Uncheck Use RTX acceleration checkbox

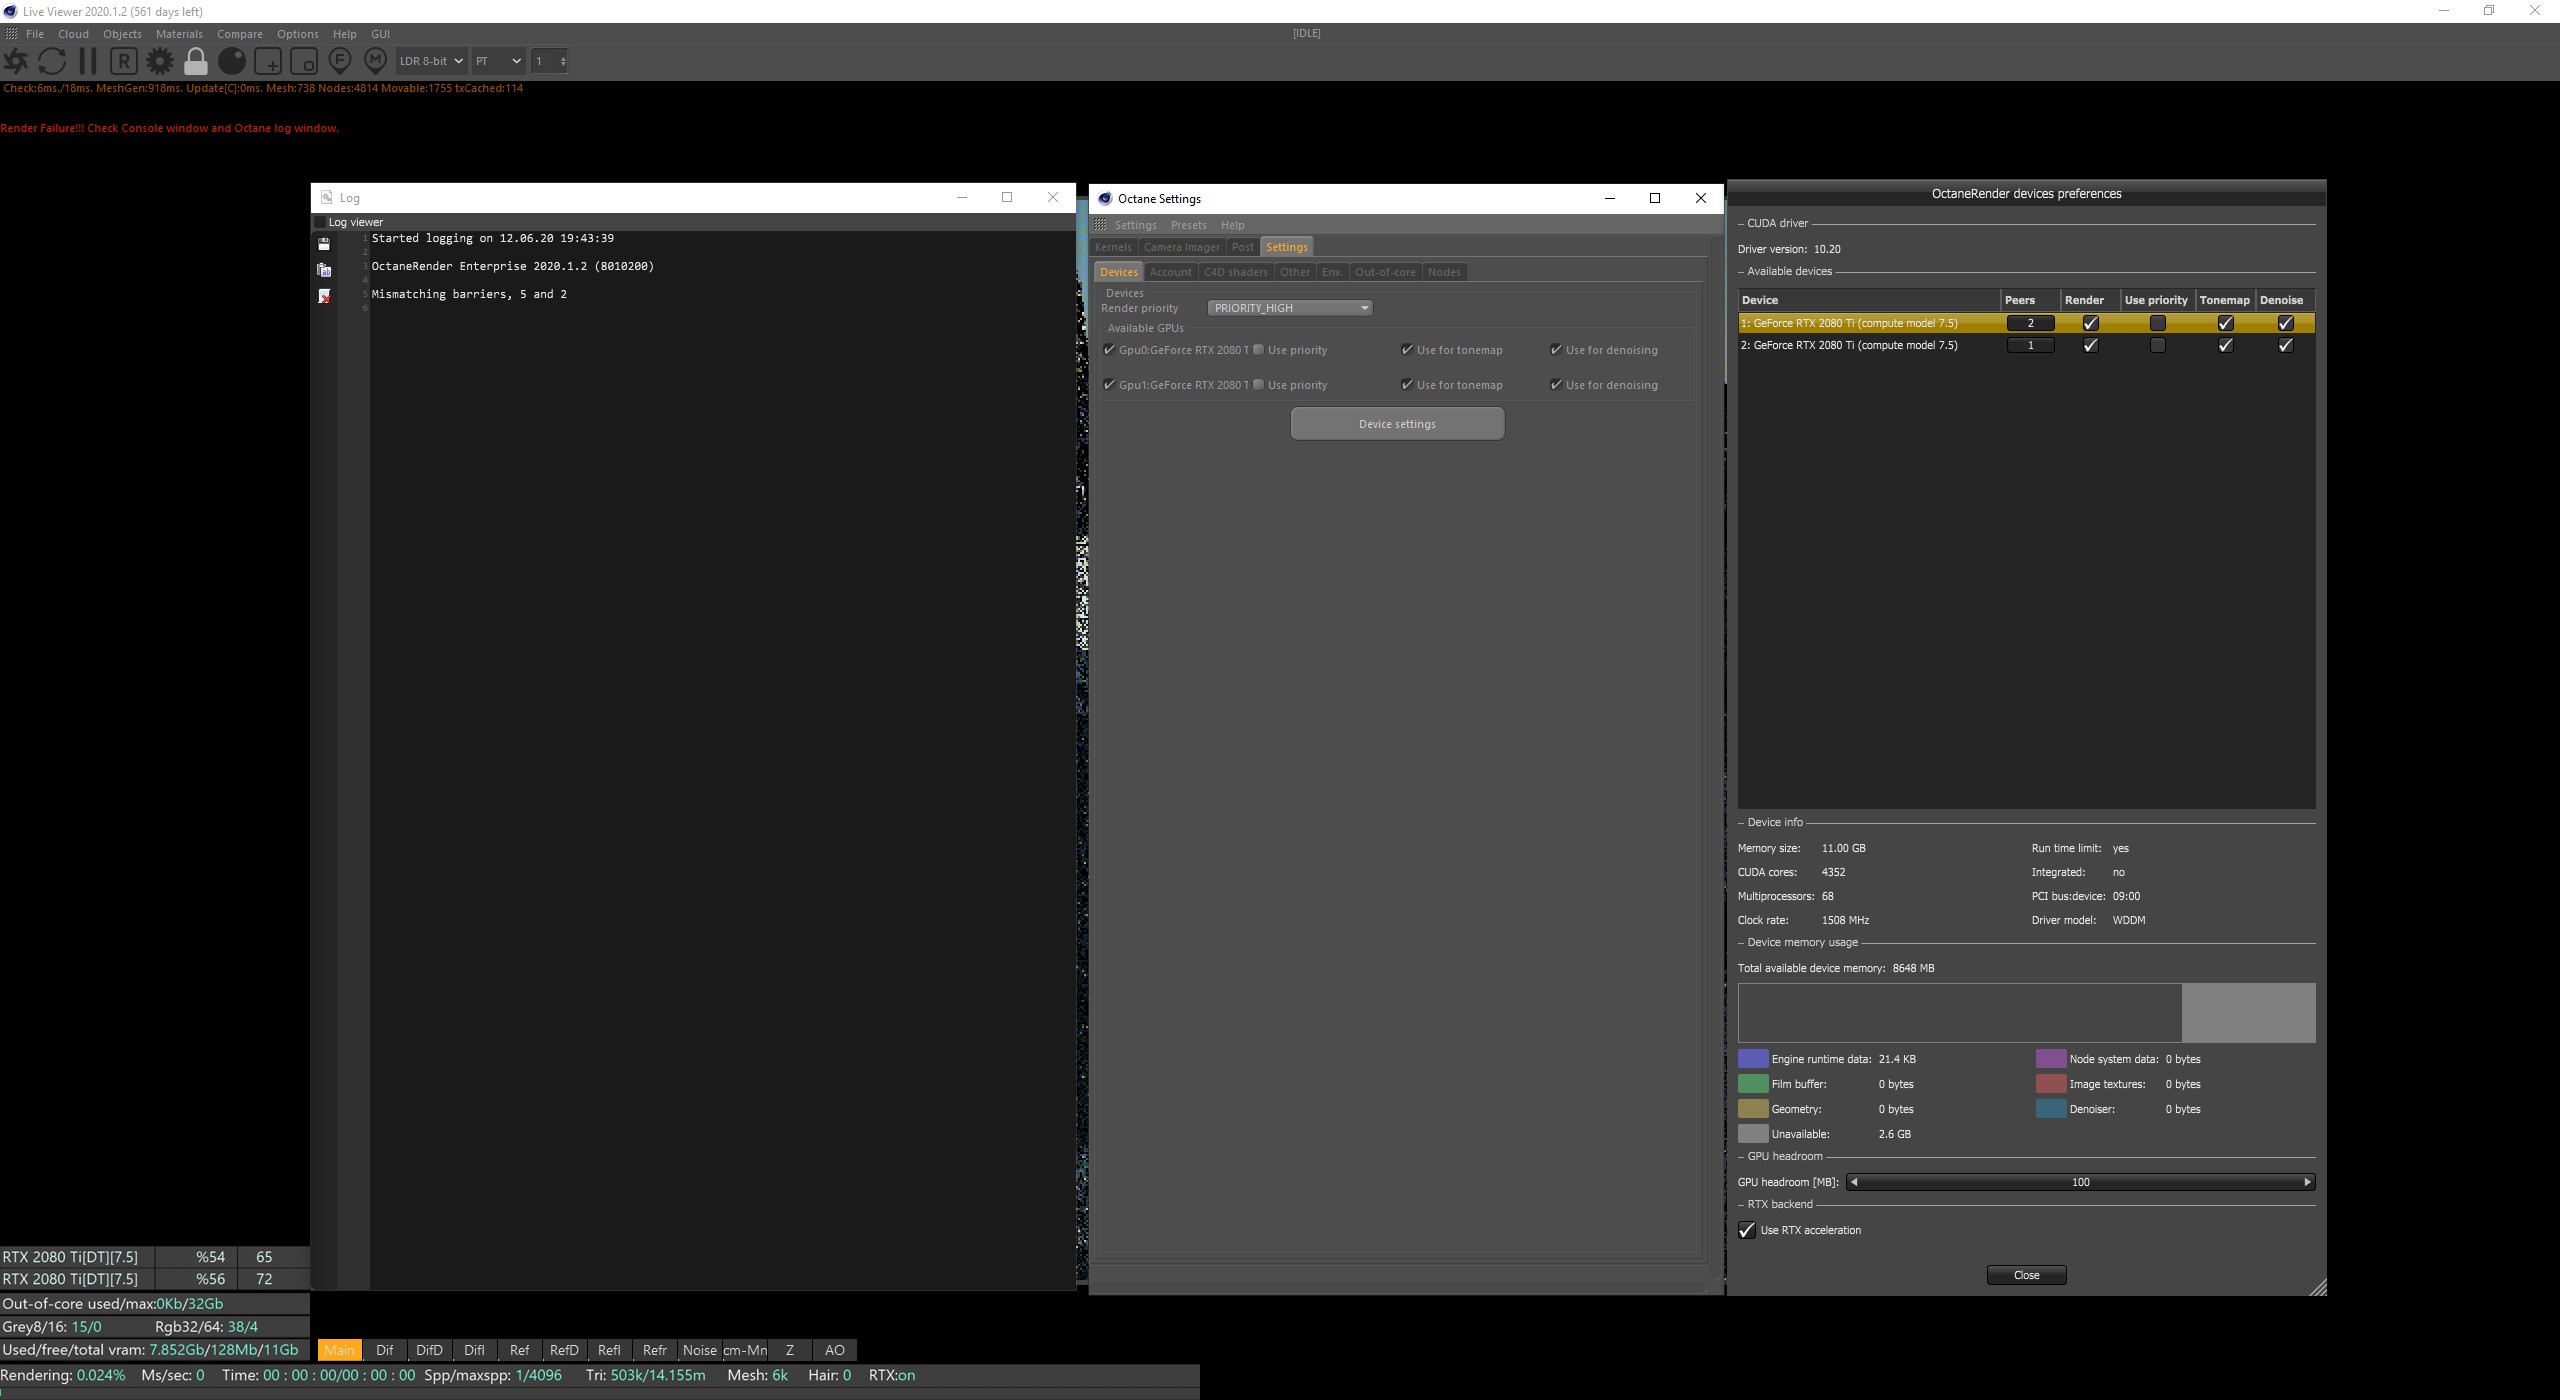tap(1747, 1230)
